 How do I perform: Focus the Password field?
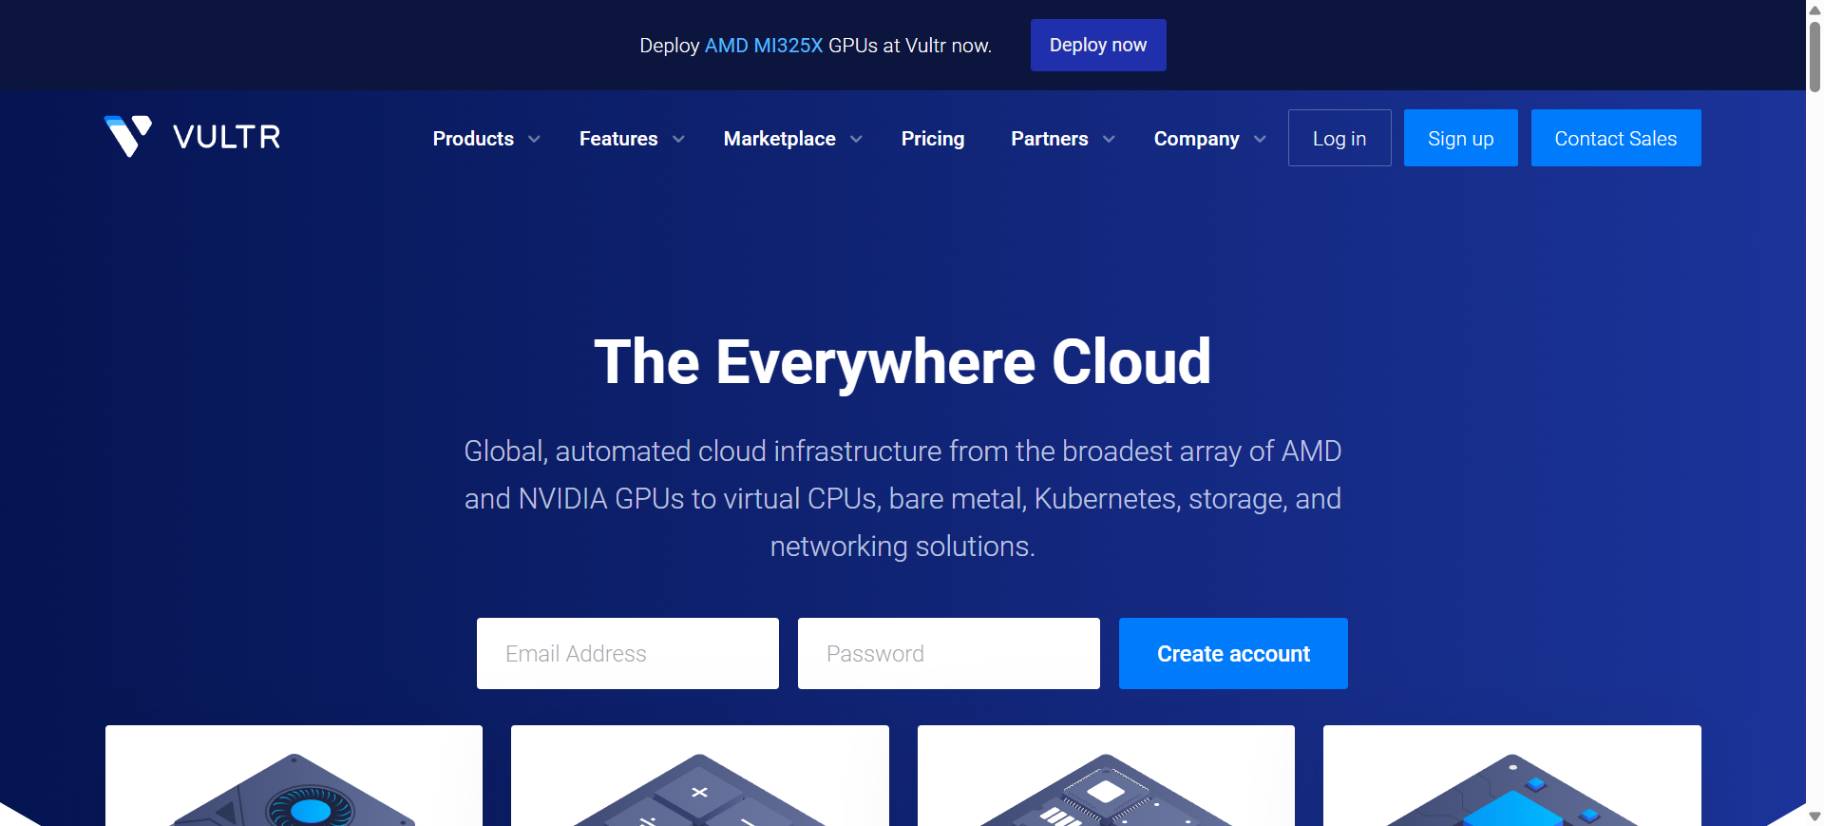pyautogui.click(x=948, y=653)
